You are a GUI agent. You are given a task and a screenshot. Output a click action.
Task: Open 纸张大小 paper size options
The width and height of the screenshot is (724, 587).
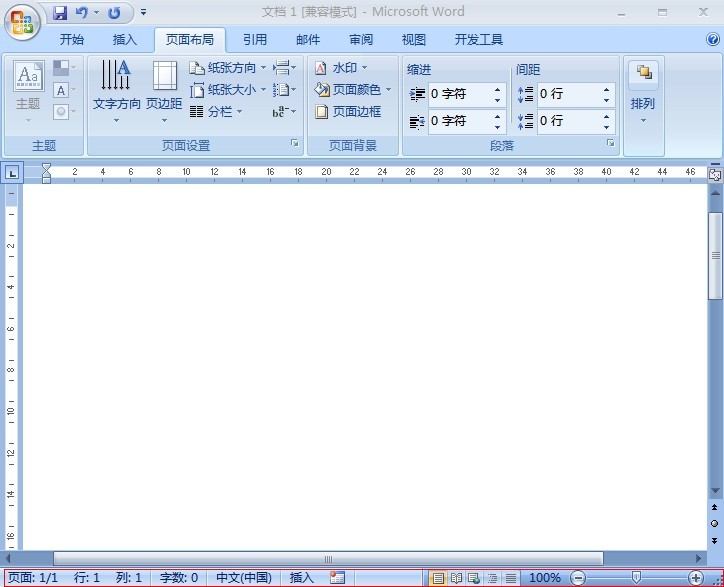pos(228,90)
